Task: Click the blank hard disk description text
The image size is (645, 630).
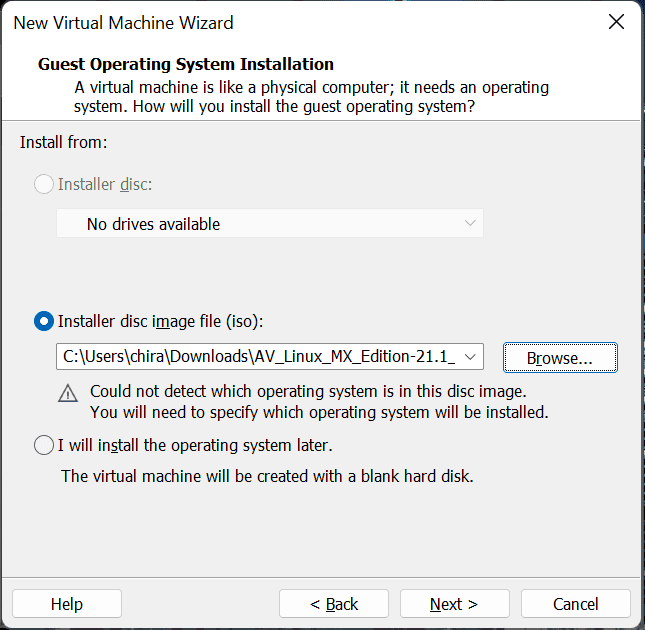Action: click(x=267, y=476)
